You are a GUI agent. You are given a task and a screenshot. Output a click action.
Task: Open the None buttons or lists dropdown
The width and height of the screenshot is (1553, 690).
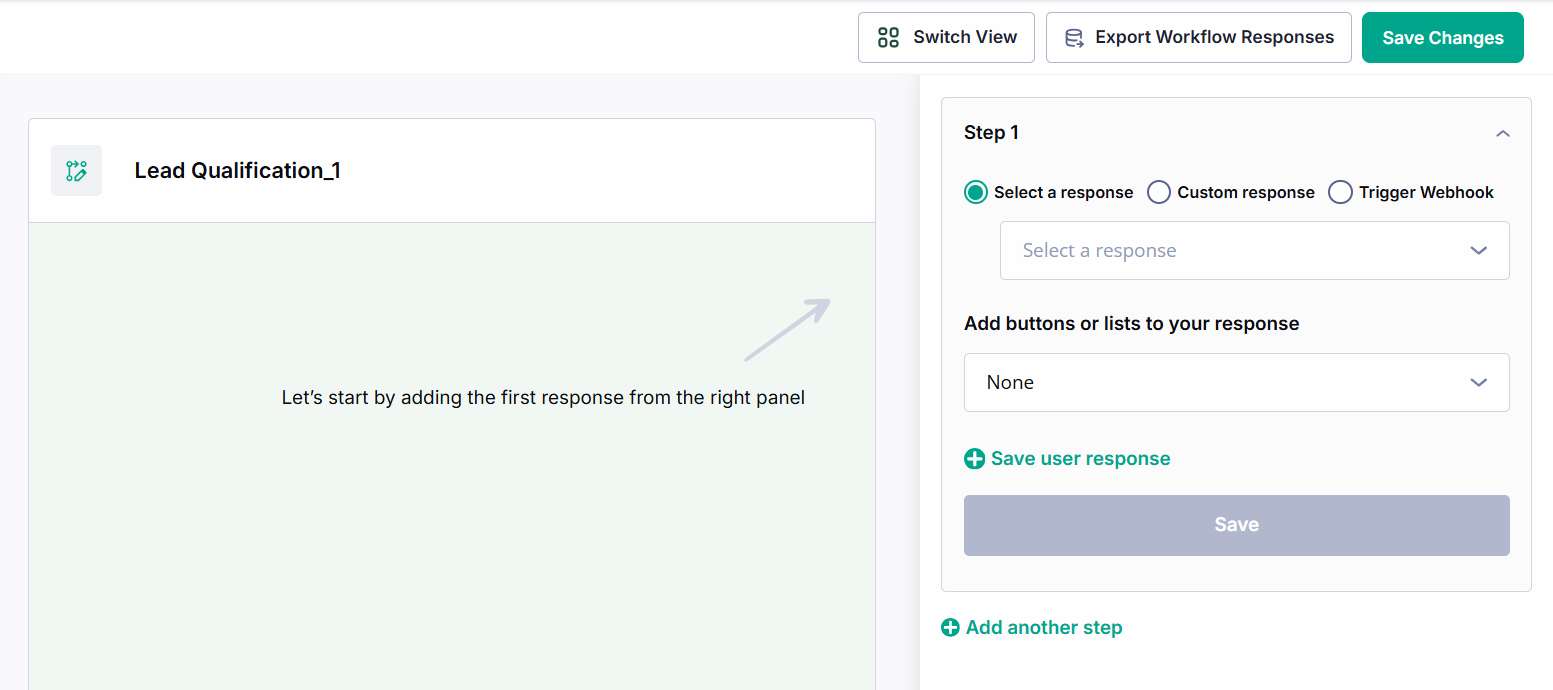1237,382
